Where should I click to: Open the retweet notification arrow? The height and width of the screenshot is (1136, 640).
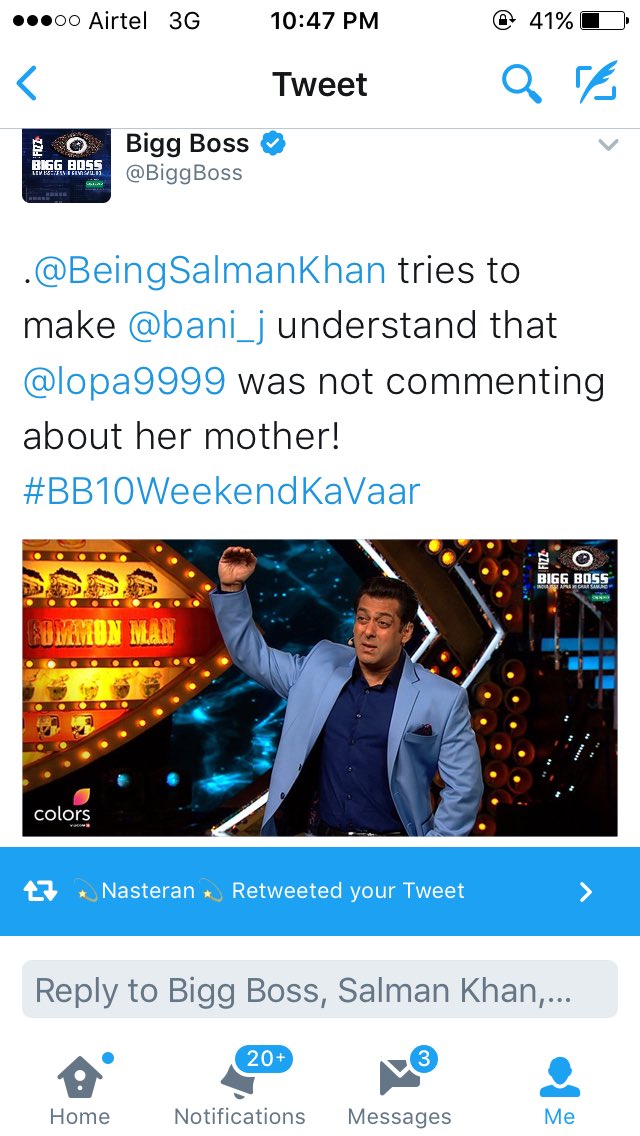click(586, 891)
